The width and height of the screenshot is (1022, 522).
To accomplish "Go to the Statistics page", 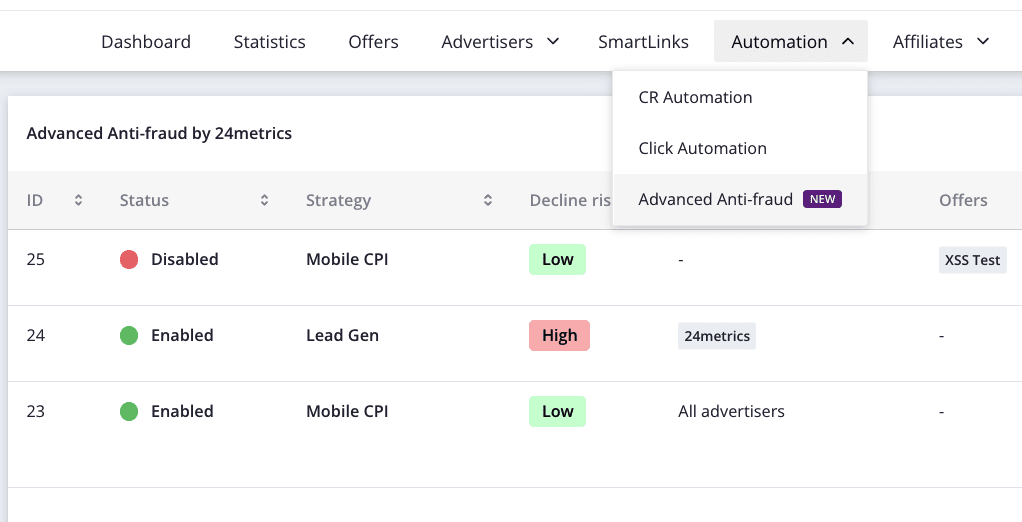I will coord(269,42).
